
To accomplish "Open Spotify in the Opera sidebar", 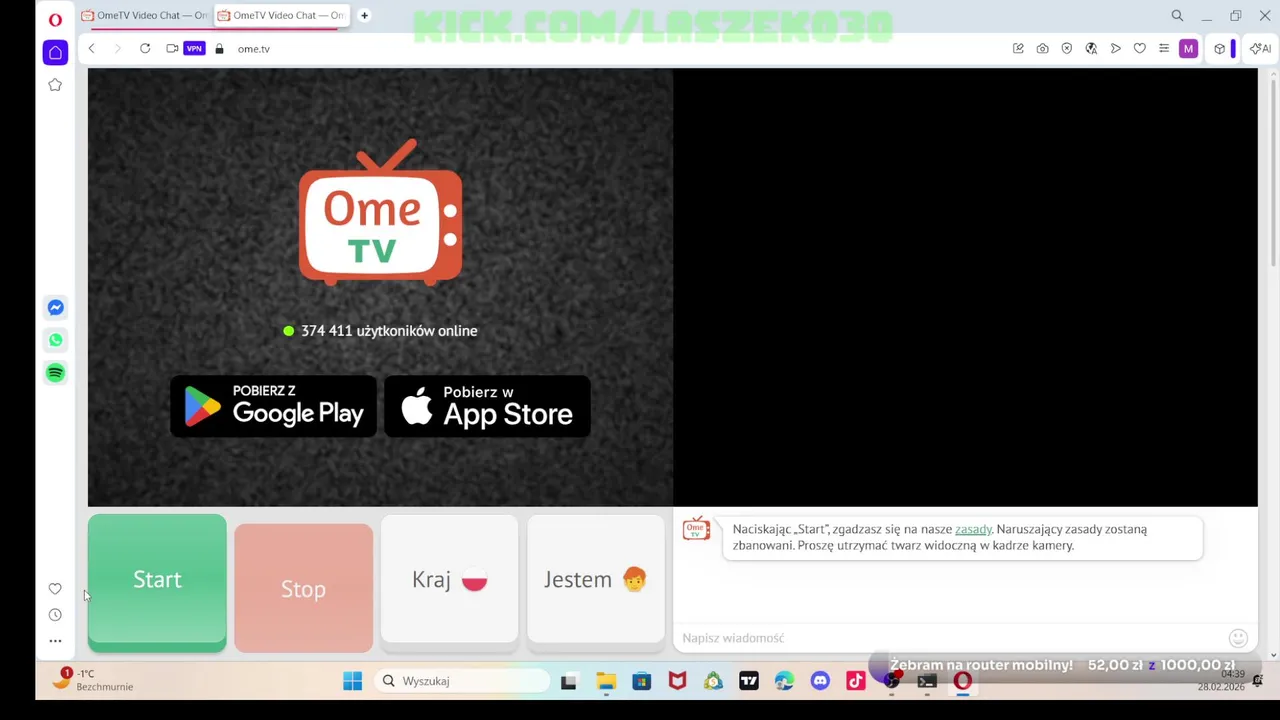I will [x=55, y=373].
